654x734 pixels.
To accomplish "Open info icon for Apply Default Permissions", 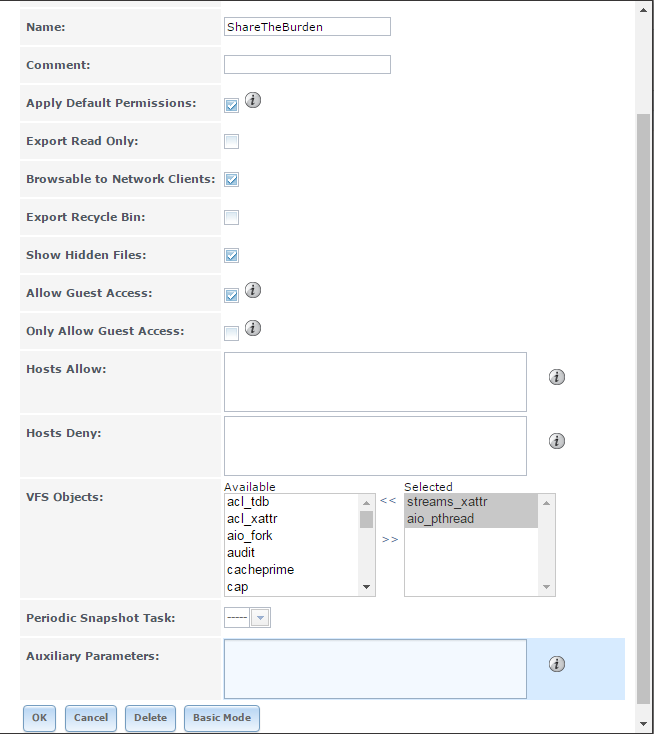I will click(x=253, y=100).
